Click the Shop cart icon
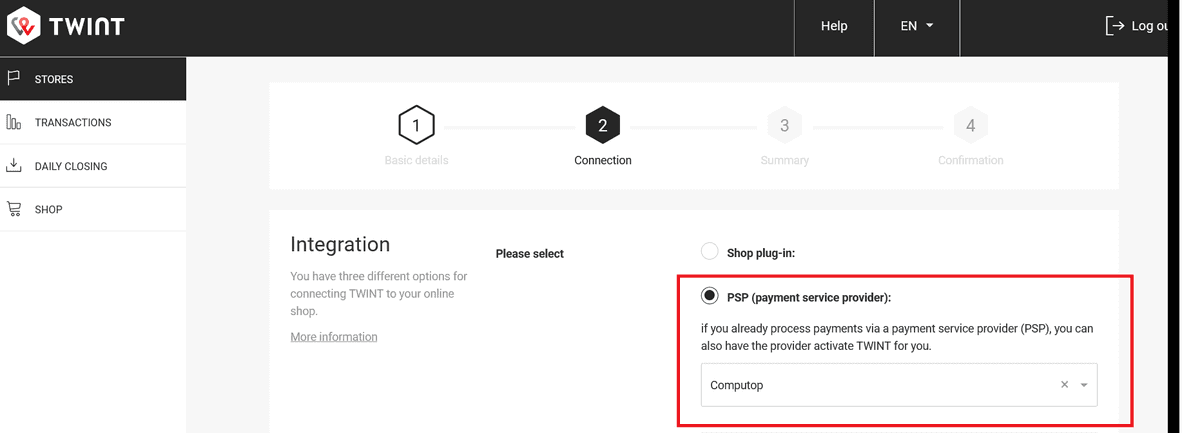 tap(14, 209)
